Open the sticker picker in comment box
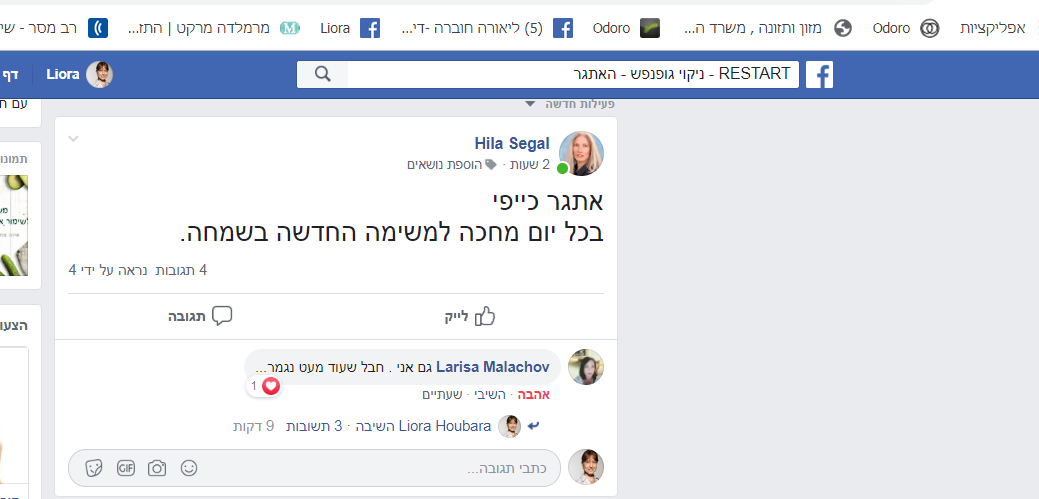This screenshot has height=499, width=1039. point(94,469)
